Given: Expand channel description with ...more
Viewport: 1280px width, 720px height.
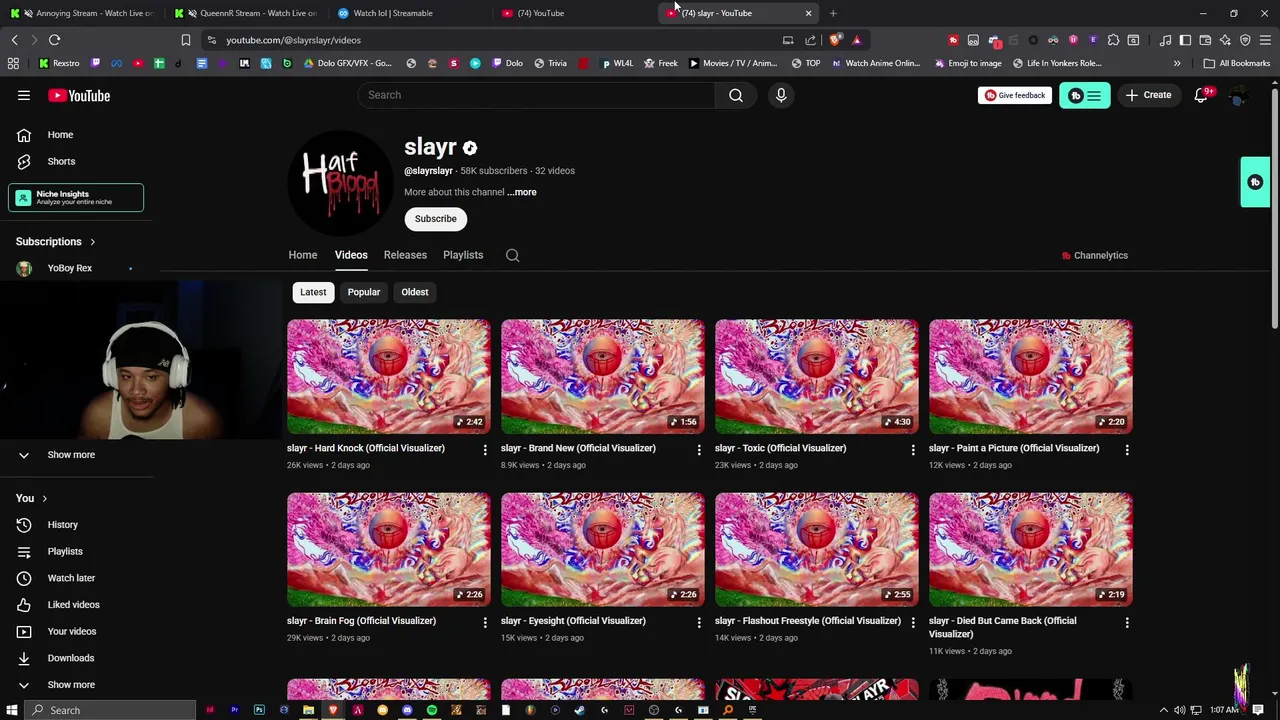Looking at the screenshot, I should 521,192.
